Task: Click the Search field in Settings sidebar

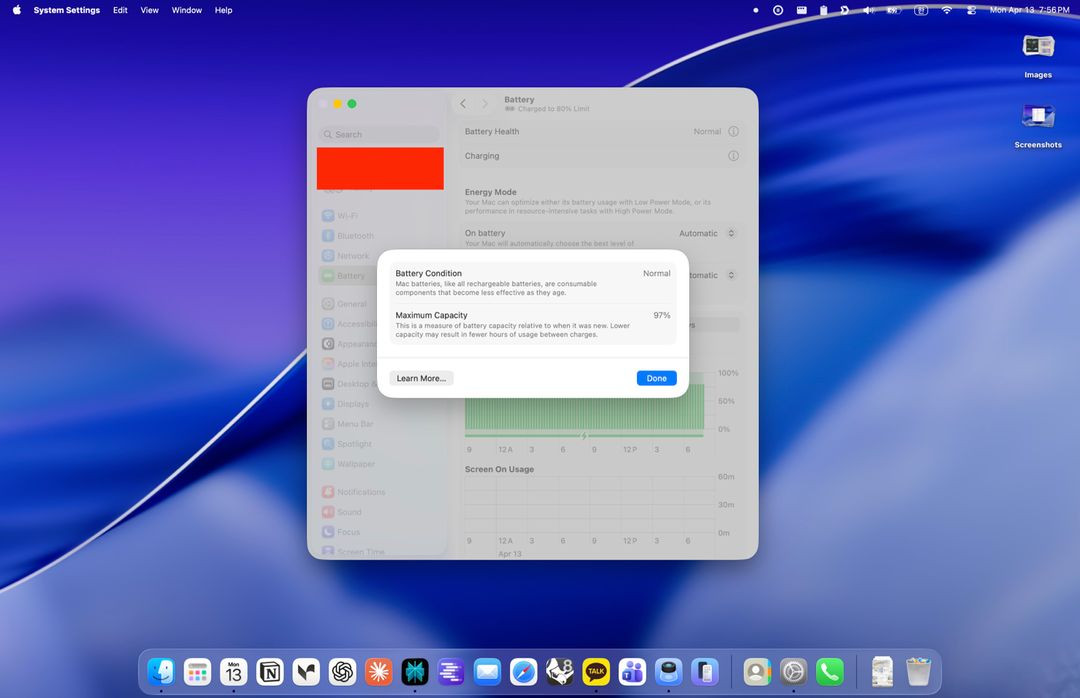Action: click(379, 134)
